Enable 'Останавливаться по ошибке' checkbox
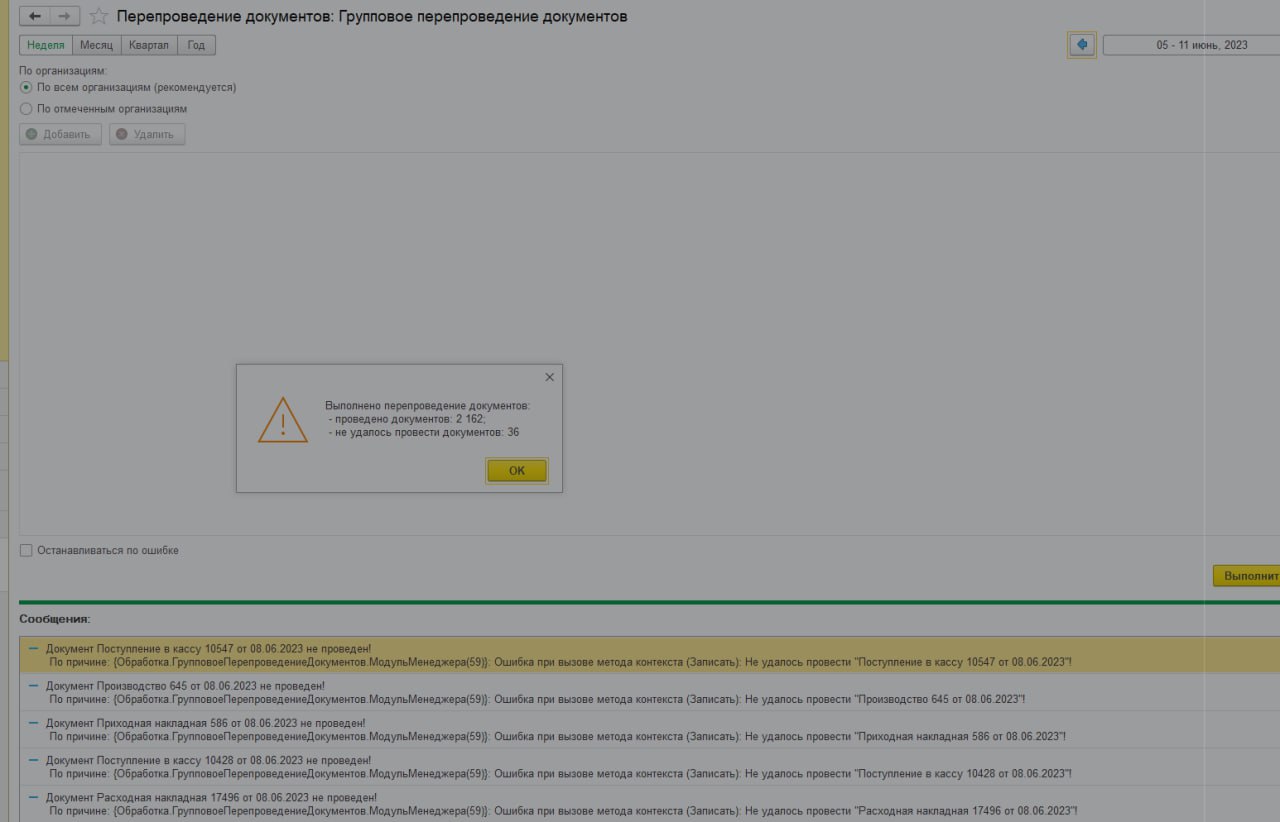This screenshot has height=822, width=1280. pos(26,550)
